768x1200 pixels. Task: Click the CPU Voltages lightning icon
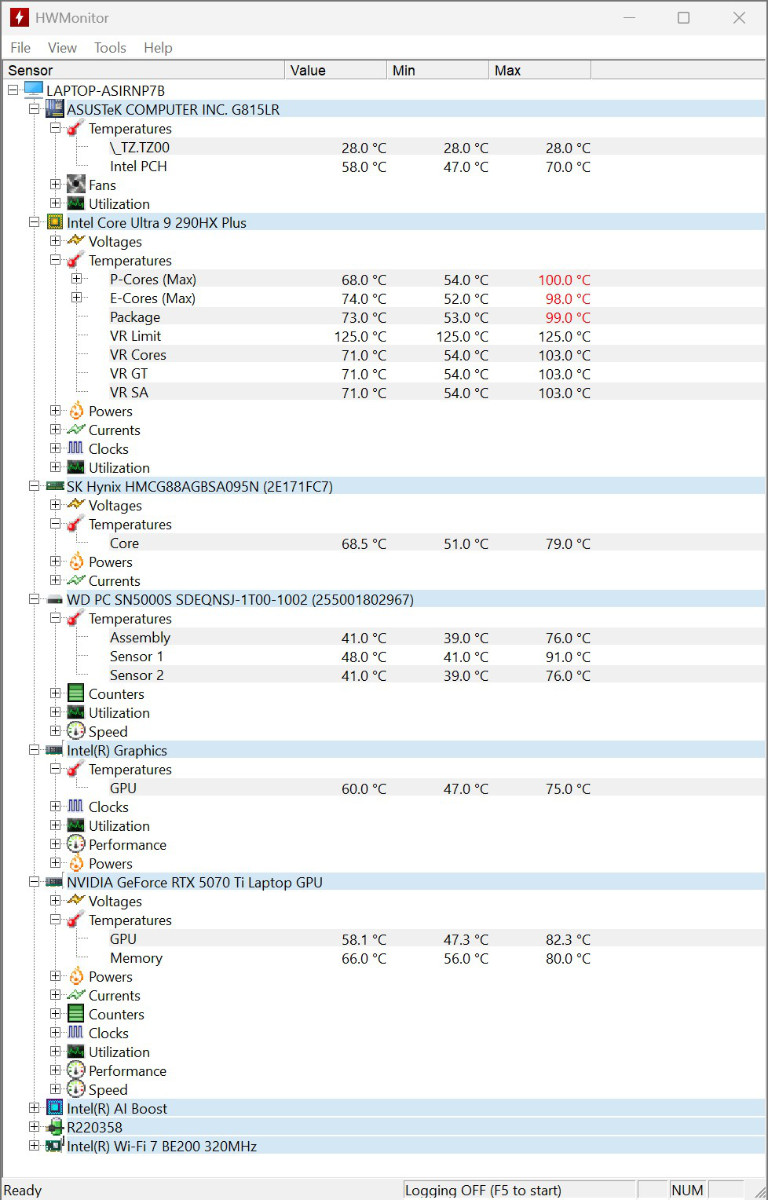click(x=76, y=241)
